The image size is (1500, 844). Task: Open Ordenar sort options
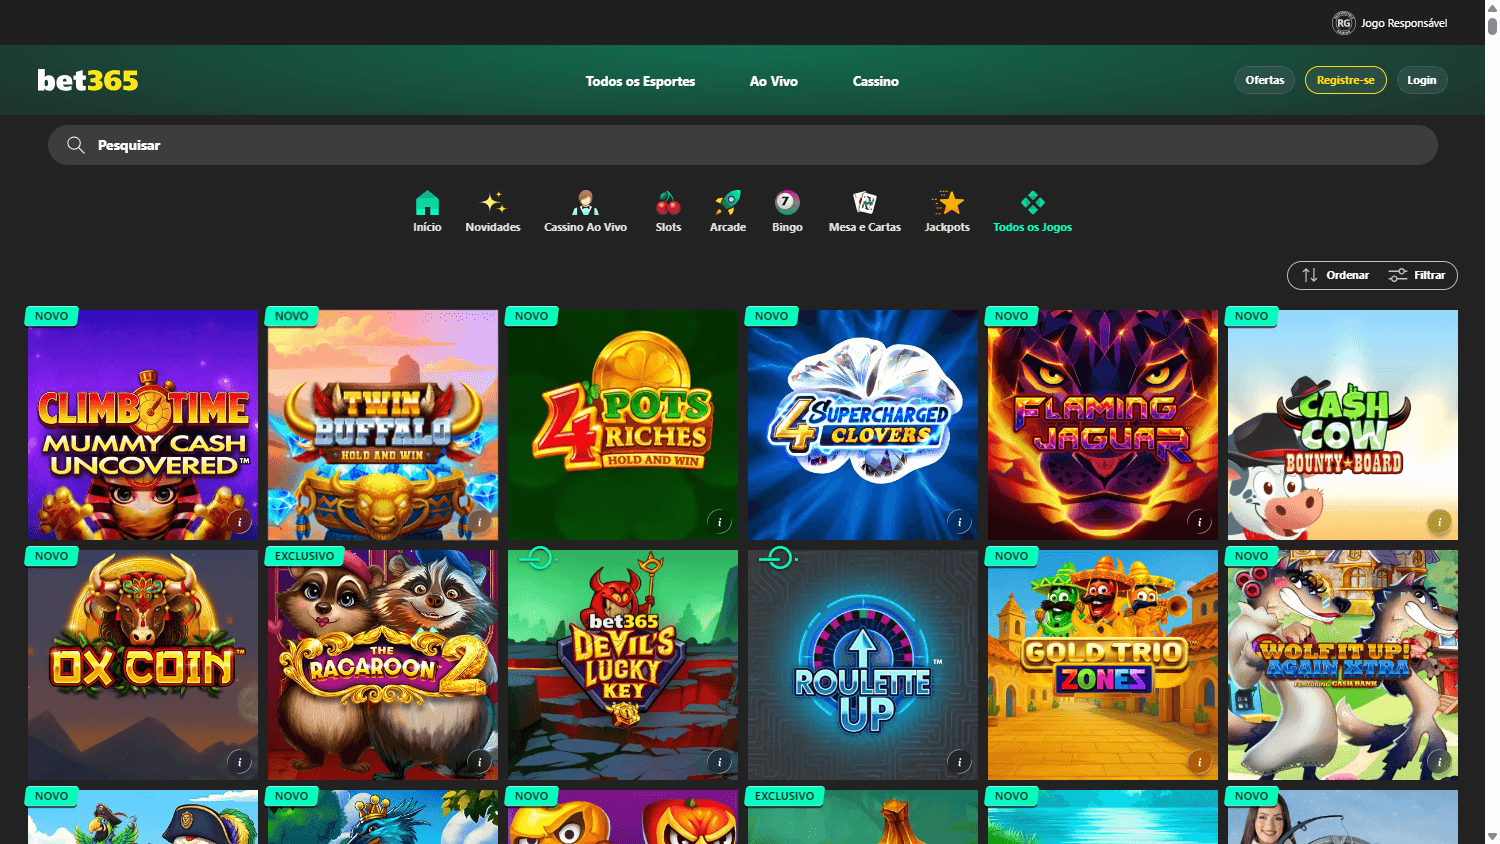tap(1336, 275)
